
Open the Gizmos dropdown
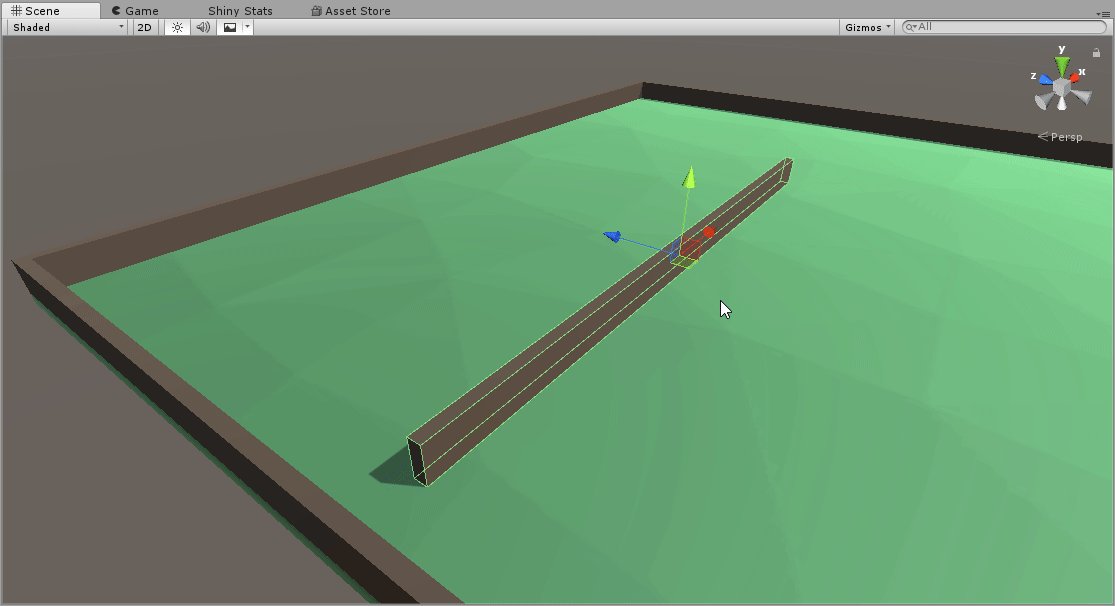pos(864,27)
